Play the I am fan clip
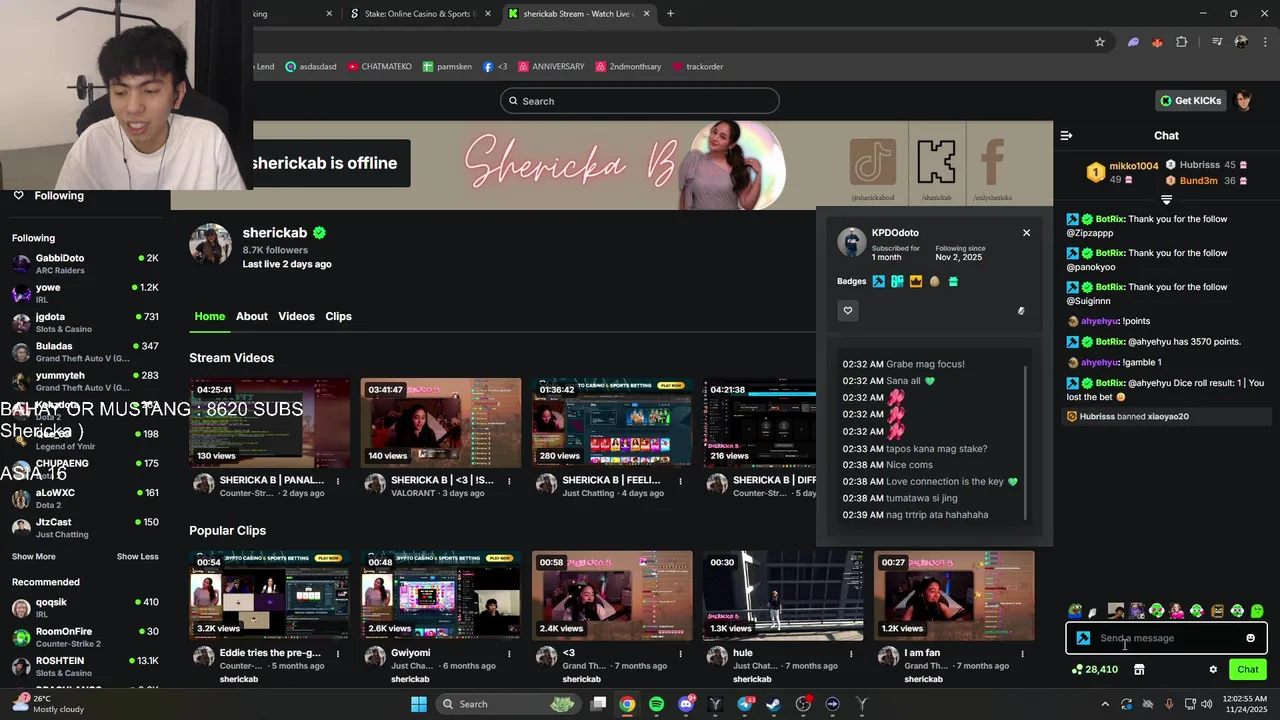 click(954, 596)
